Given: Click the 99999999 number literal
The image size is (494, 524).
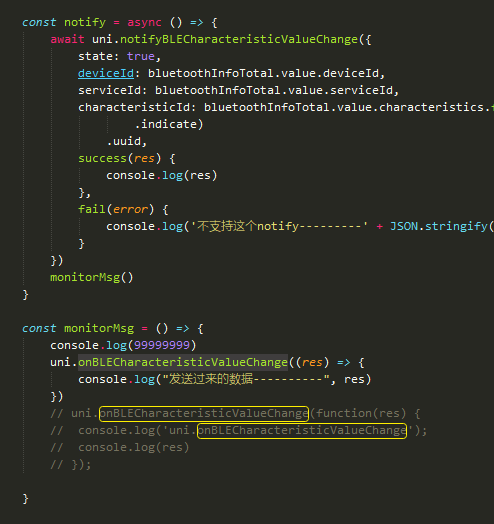Looking at the screenshot, I should [x=162, y=346].
